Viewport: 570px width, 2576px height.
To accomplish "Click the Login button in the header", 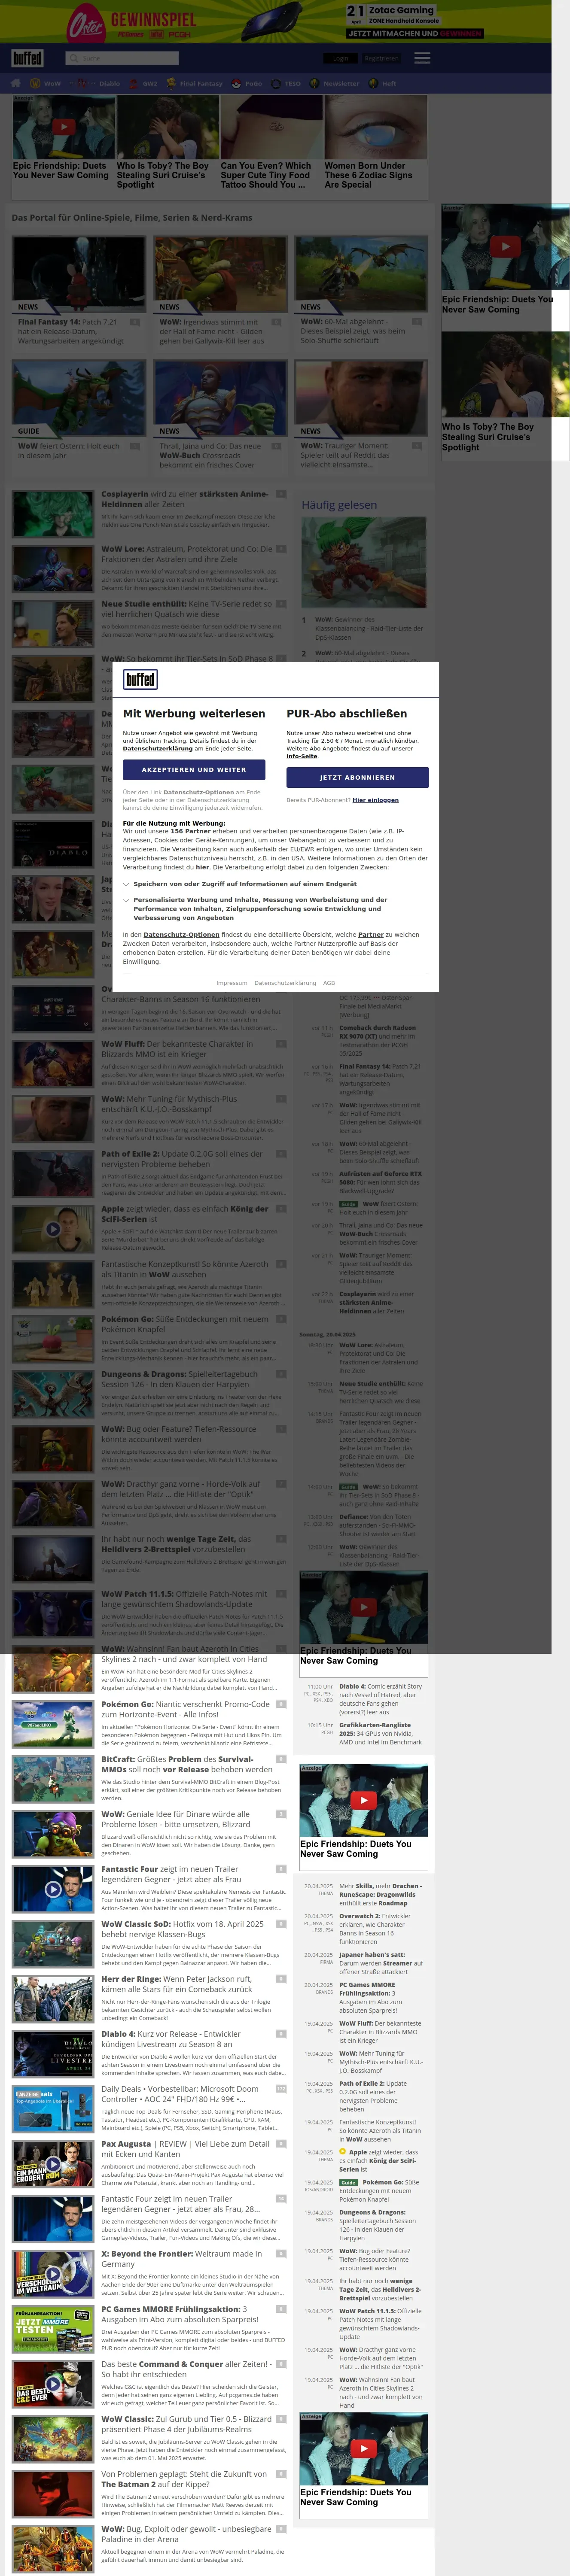I will click(x=340, y=58).
